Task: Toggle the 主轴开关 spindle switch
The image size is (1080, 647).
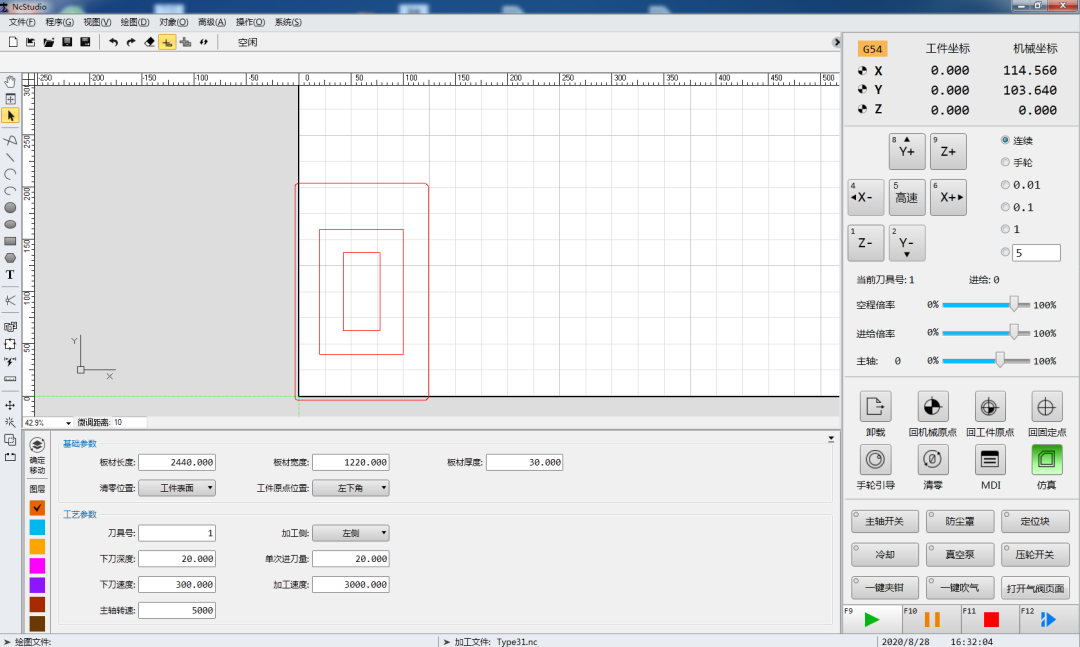Action: pyautogui.click(x=884, y=521)
